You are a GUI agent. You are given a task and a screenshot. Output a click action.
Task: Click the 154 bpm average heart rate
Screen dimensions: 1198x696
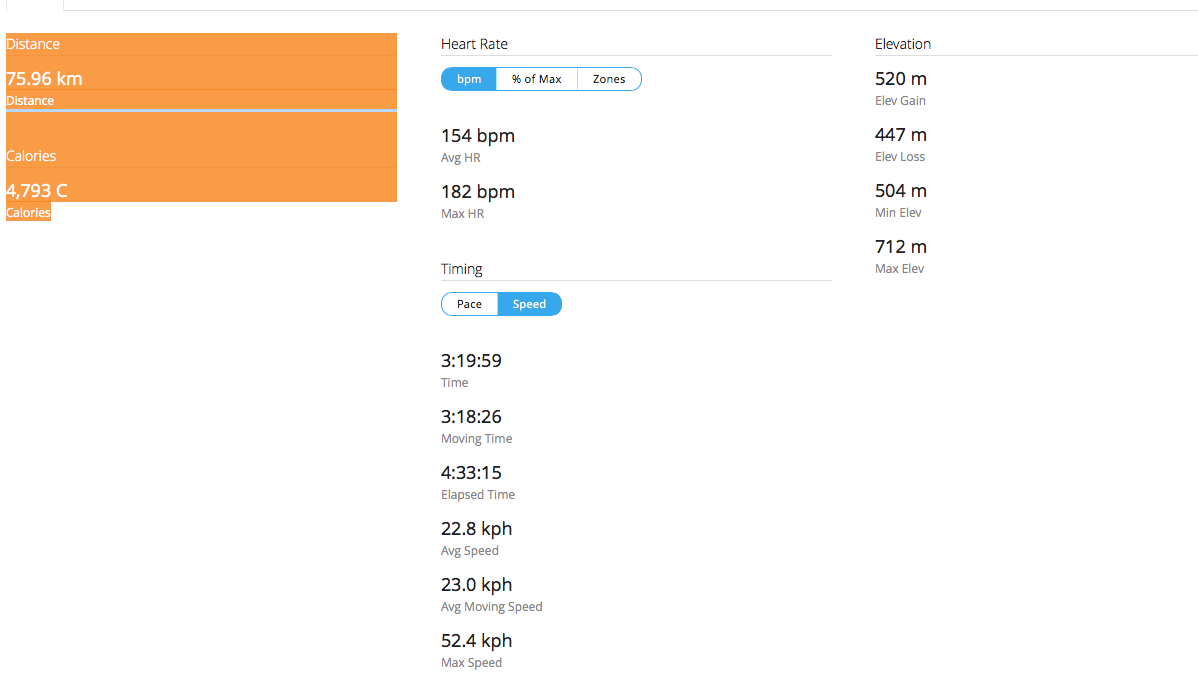[x=478, y=136]
